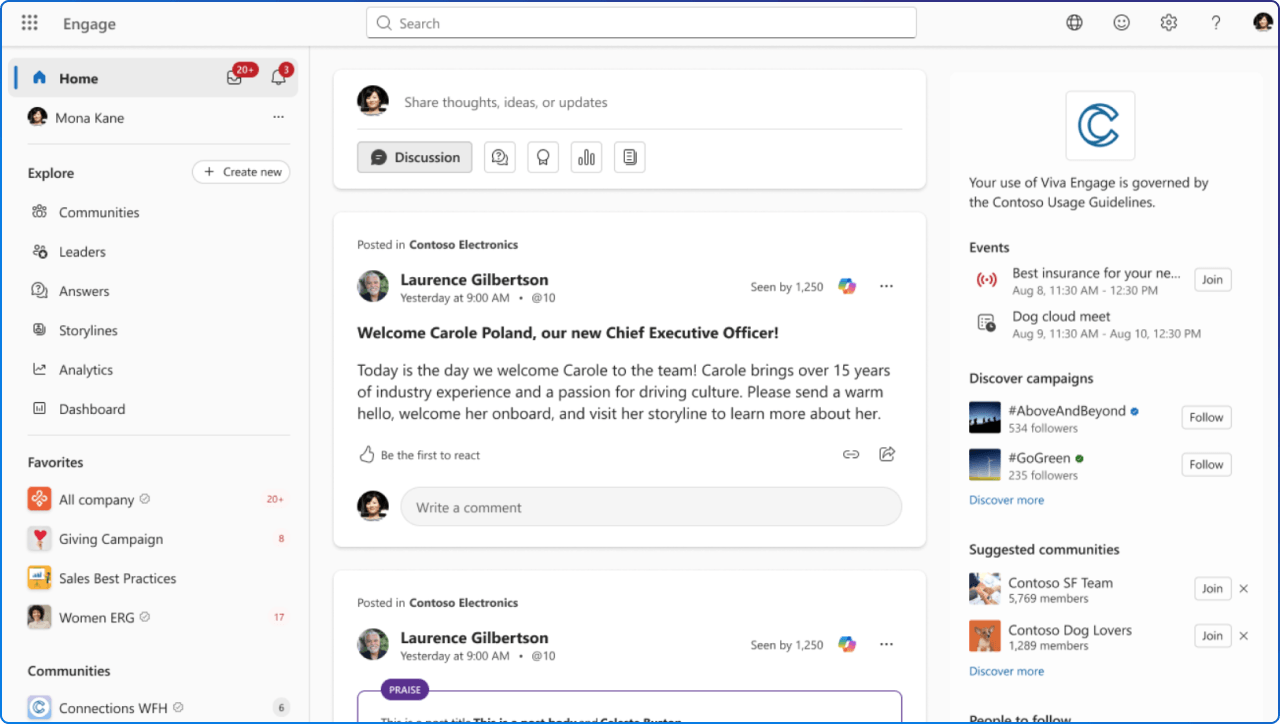Image resolution: width=1280 pixels, height=724 pixels.
Task: Join Contoso Dog Lovers community
Action: click(x=1212, y=636)
